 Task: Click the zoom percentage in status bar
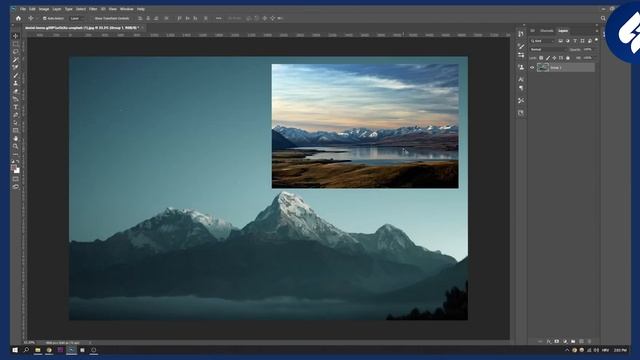coord(29,342)
